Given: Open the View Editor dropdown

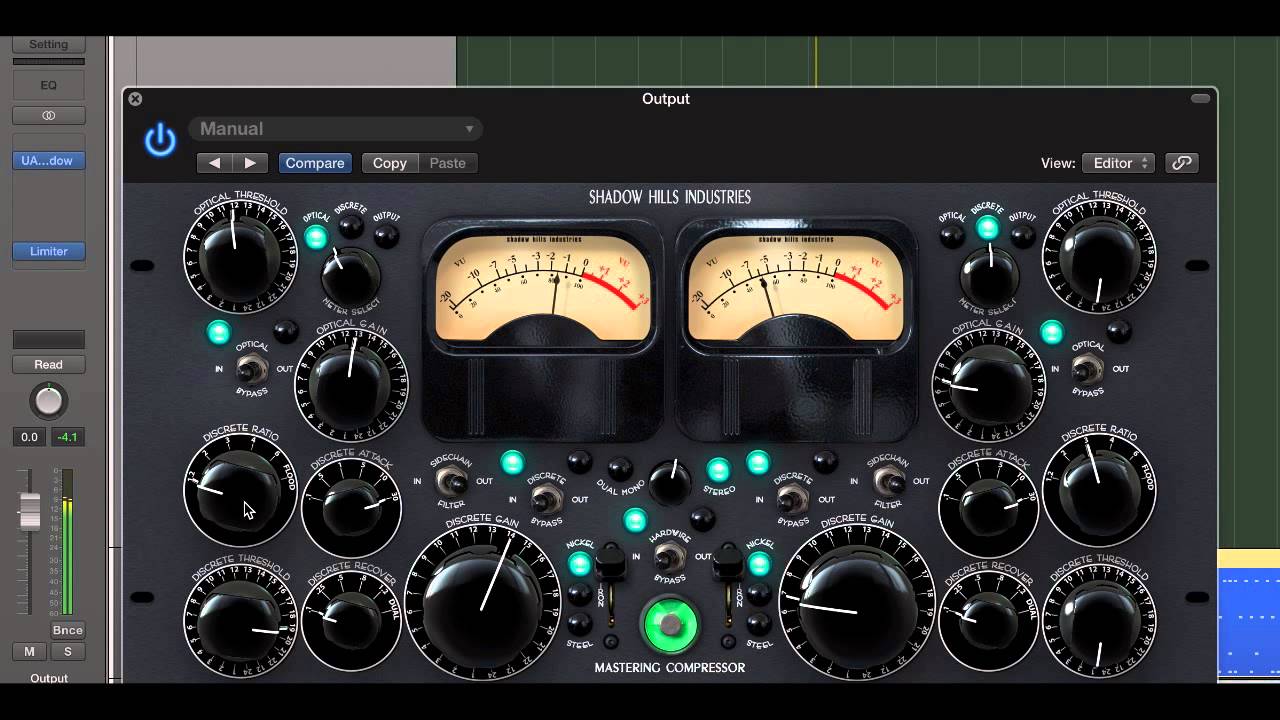Looking at the screenshot, I should [1118, 163].
